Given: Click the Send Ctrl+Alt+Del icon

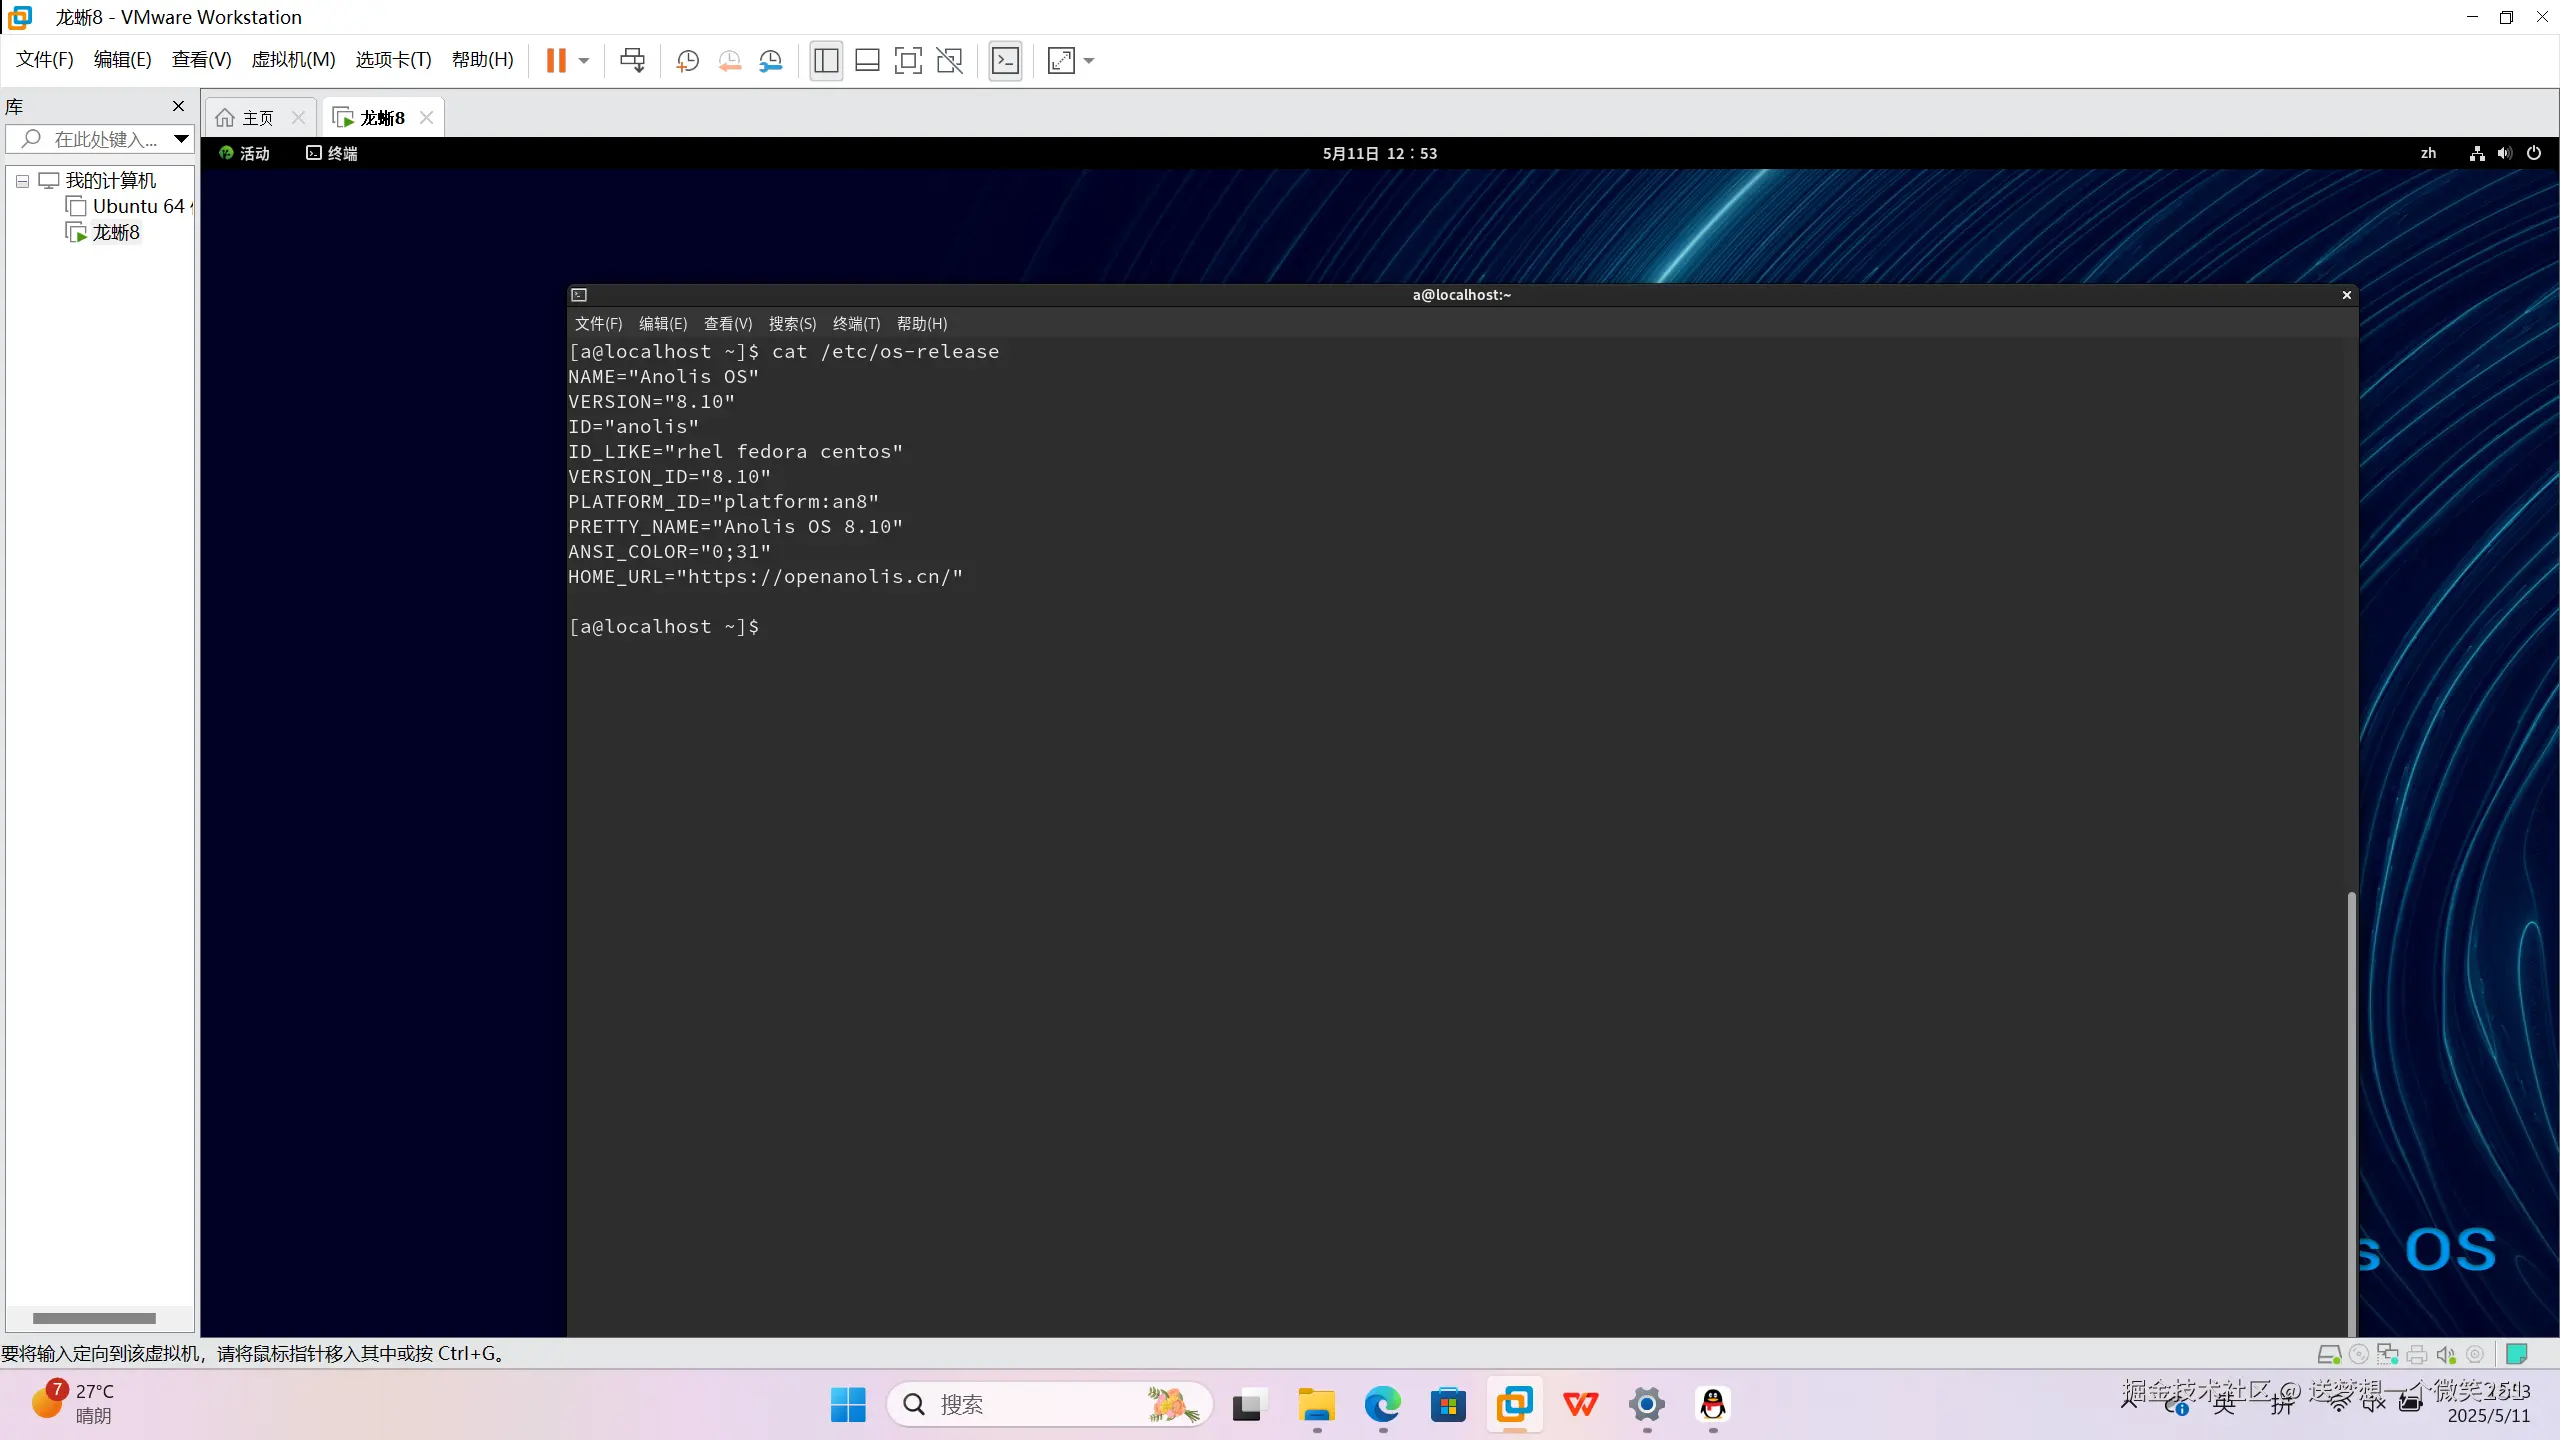Looking at the screenshot, I should pyautogui.click(x=632, y=61).
